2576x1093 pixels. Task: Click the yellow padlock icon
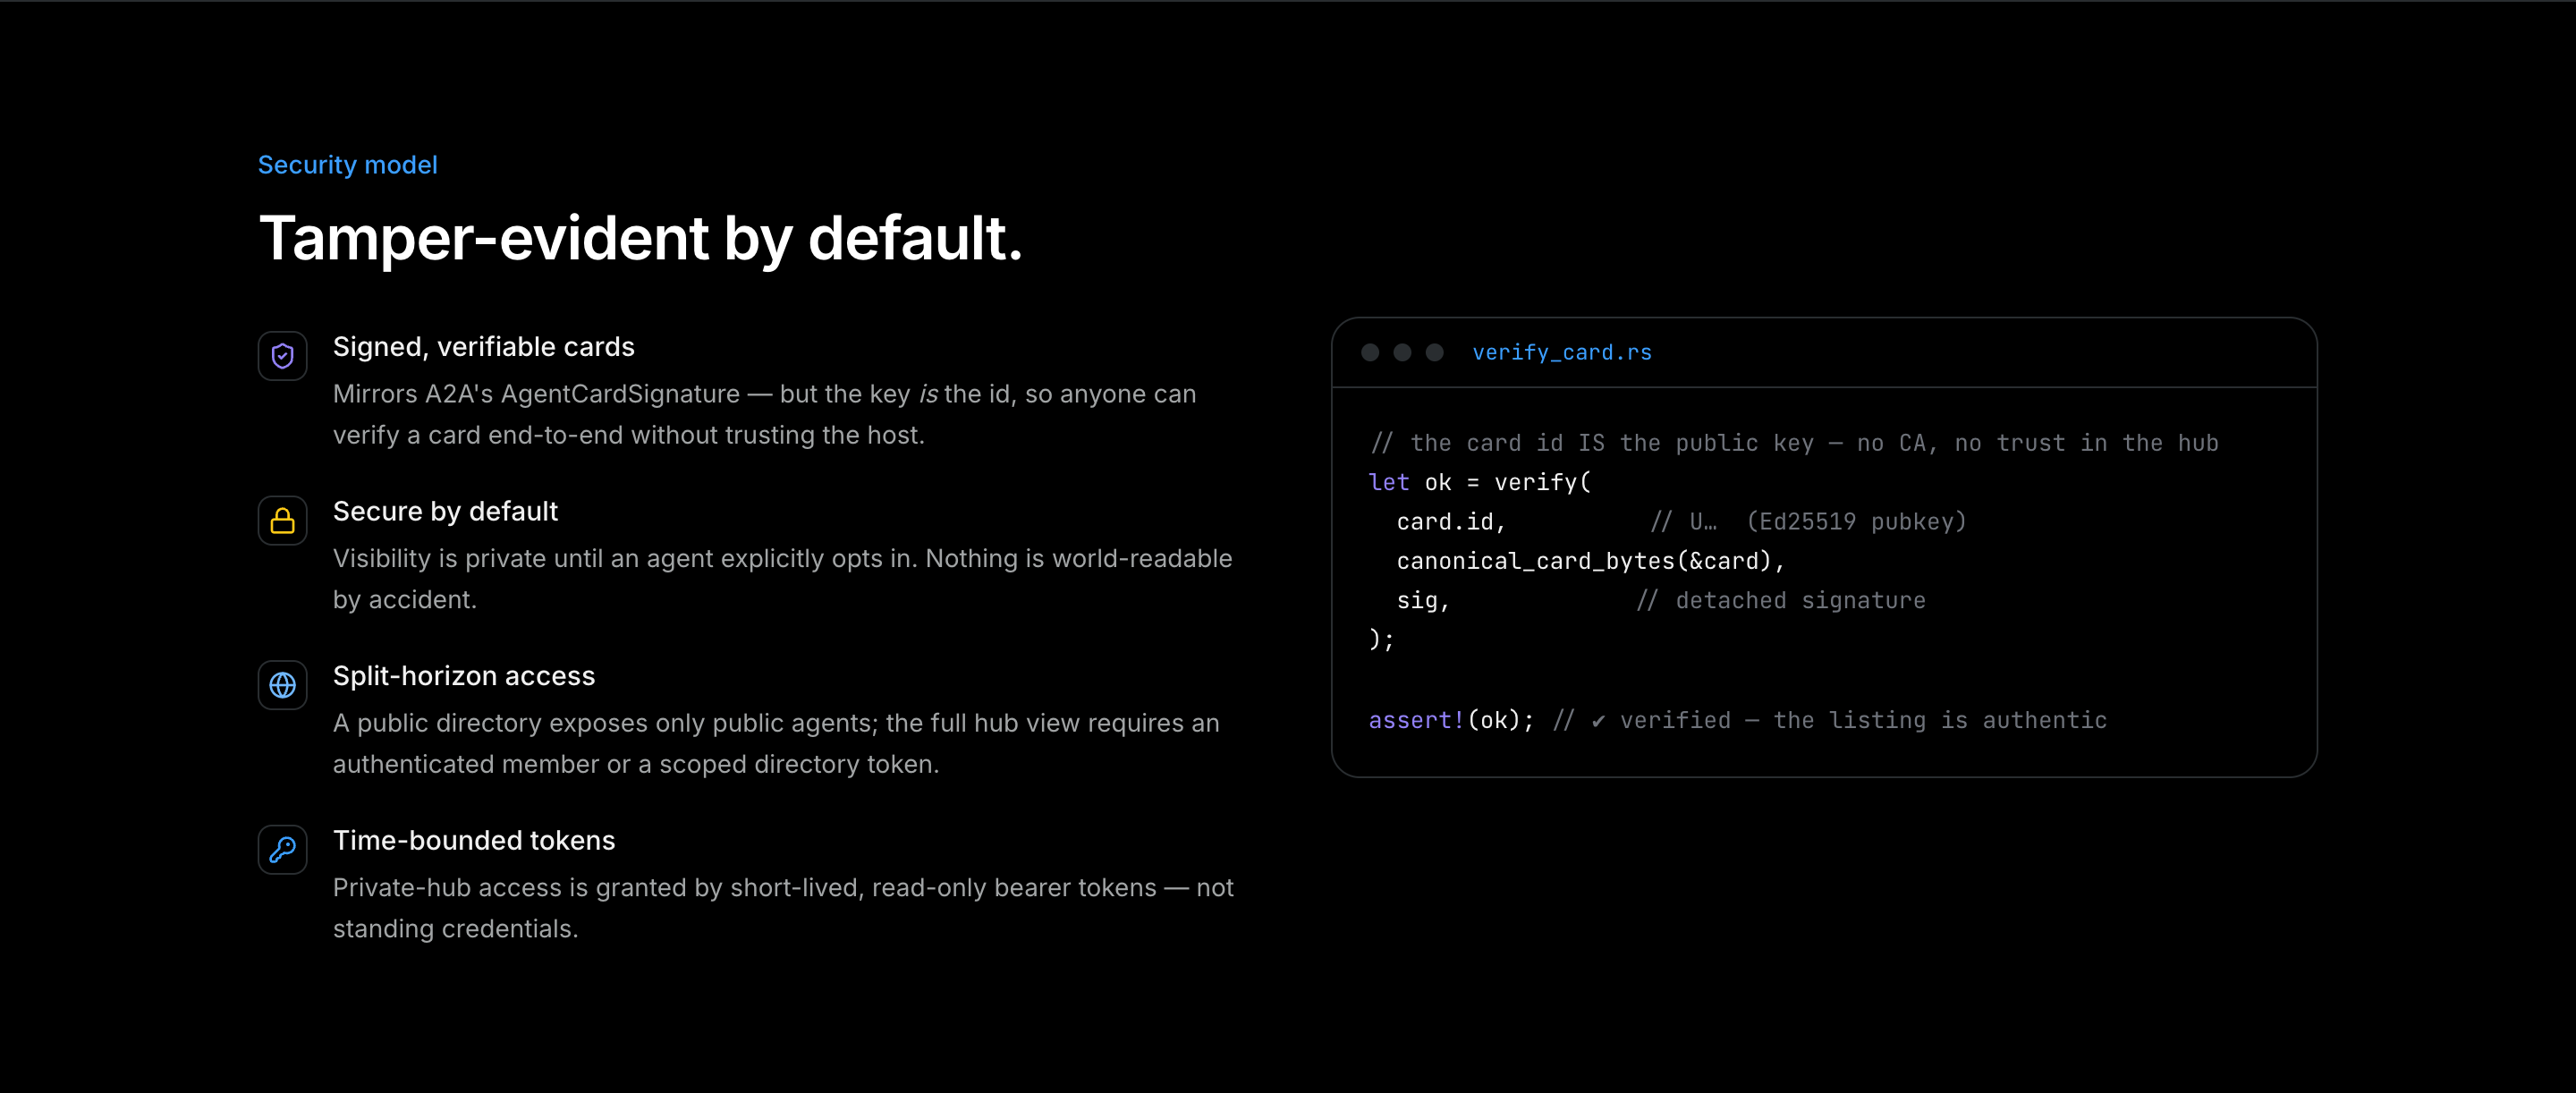pyautogui.click(x=282, y=521)
